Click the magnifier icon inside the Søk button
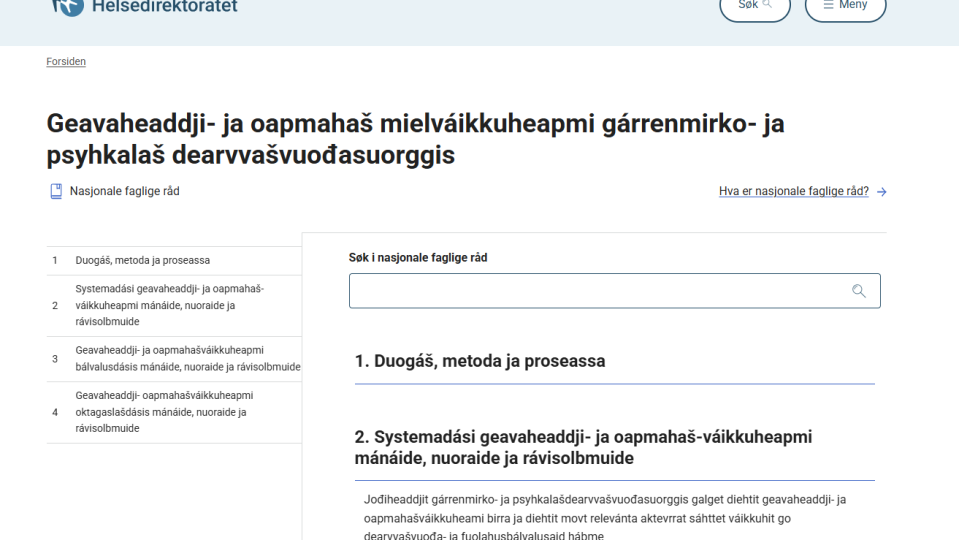959x540 pixels. [x=768, y=5]
